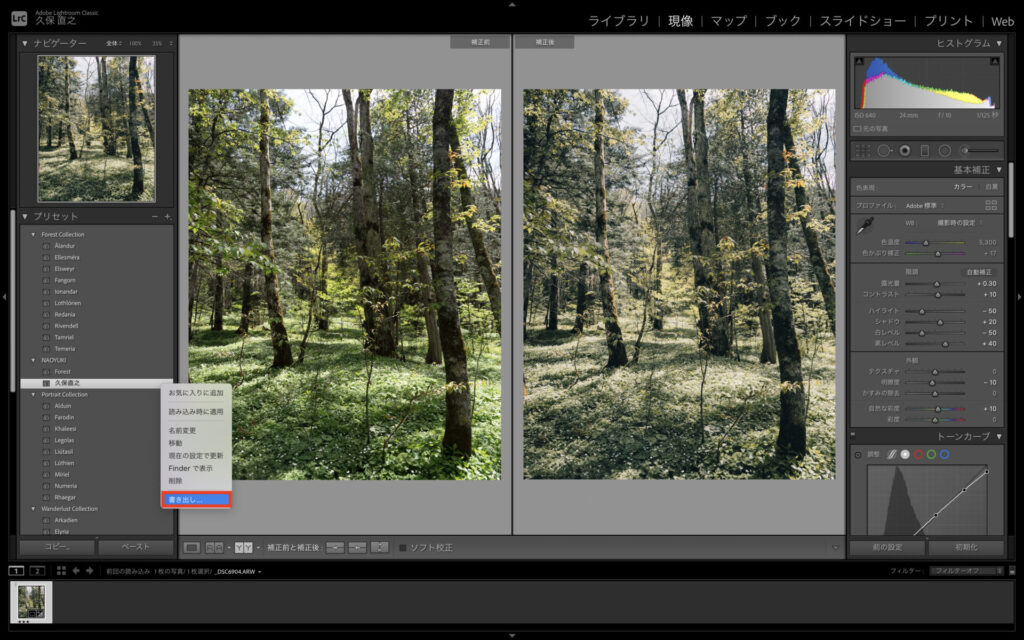Image resolution: width=1024 pixels, height=640 pixels.
Task: Click the 自動補正 auto tone button
Action: [979, 272]
